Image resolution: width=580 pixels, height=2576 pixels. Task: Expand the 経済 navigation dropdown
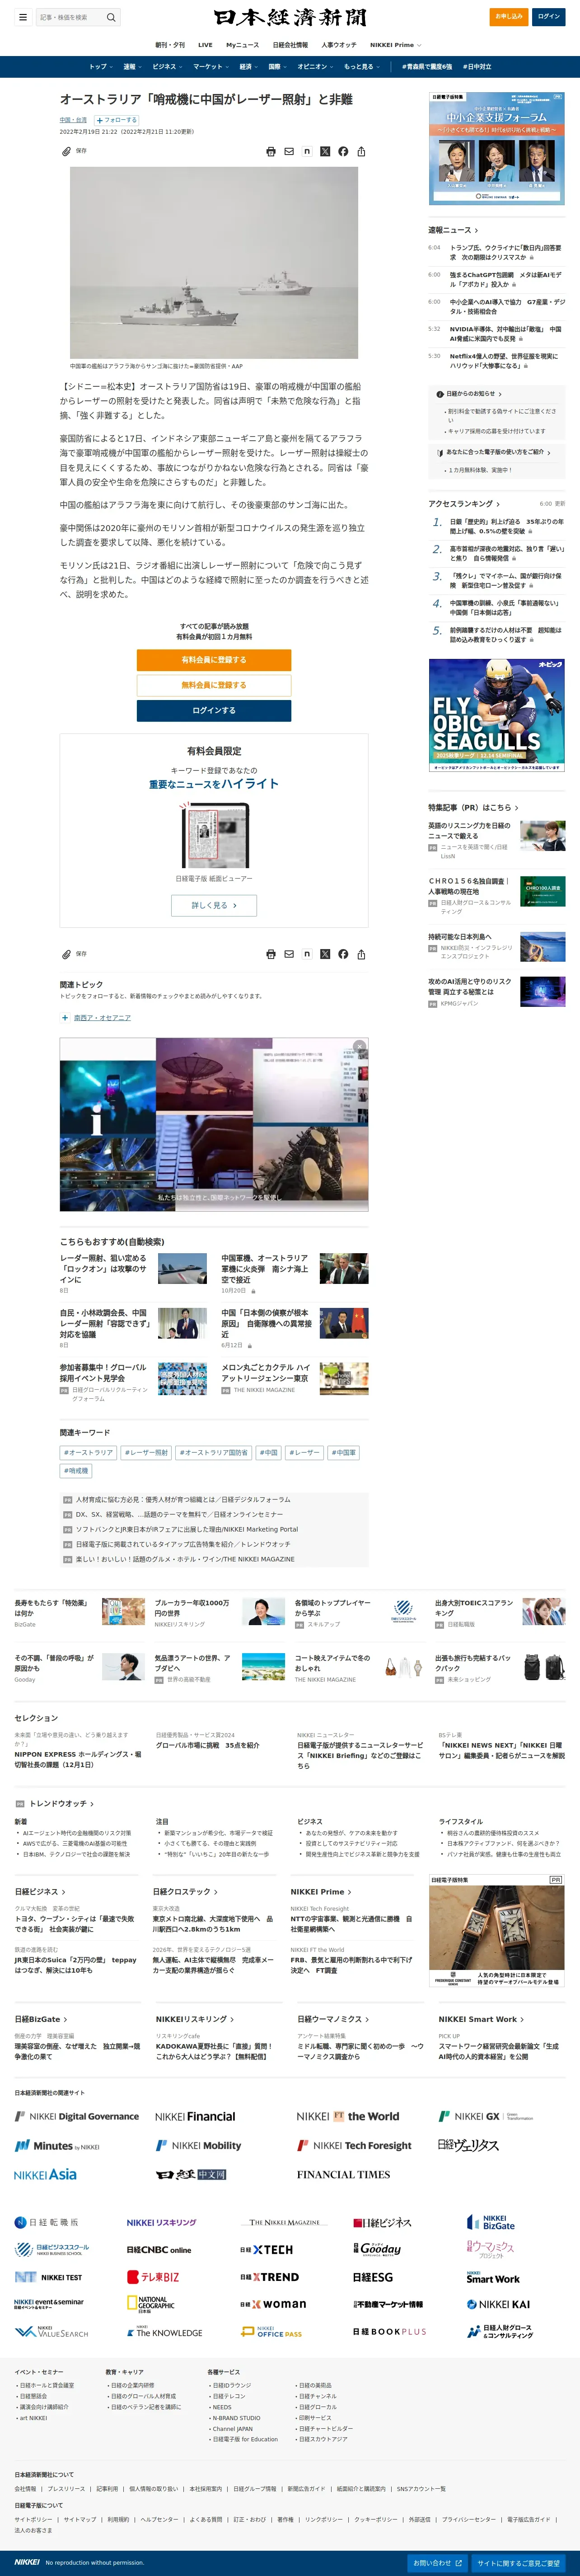coord(248,67)
